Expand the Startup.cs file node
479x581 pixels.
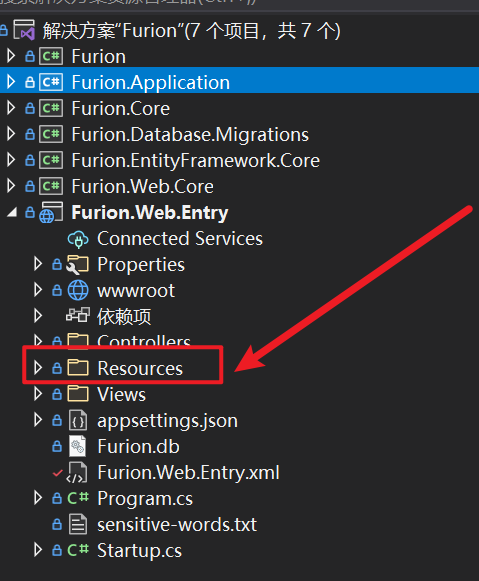pyautogui.click(x=37, y=550)
